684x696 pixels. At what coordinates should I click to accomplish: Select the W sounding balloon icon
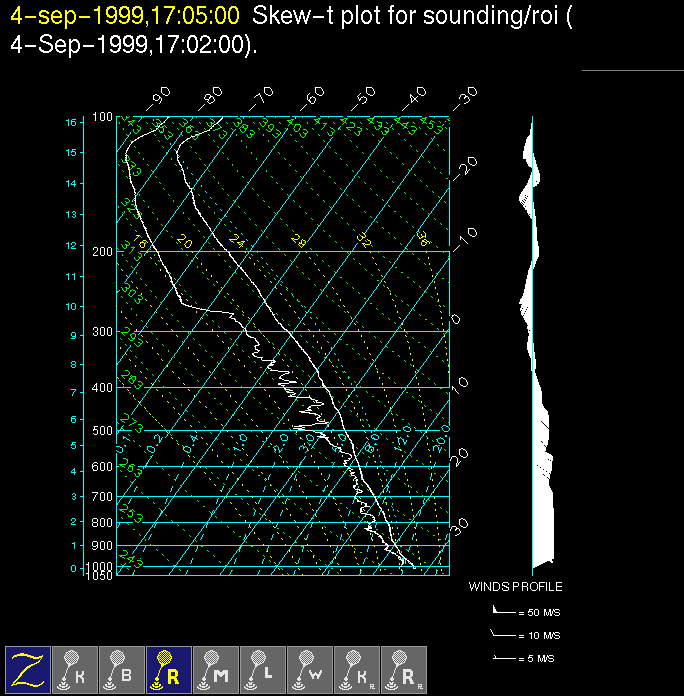point(310,668)
